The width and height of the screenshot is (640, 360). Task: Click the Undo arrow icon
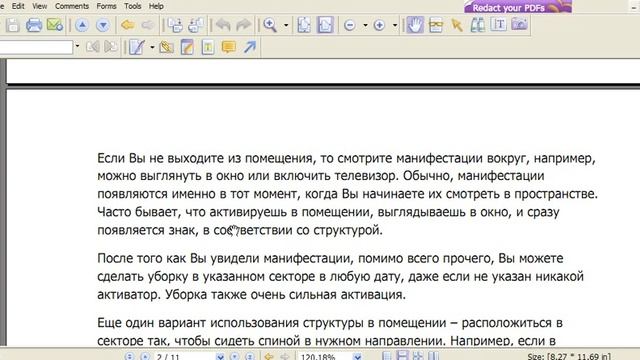pos(223,25)
